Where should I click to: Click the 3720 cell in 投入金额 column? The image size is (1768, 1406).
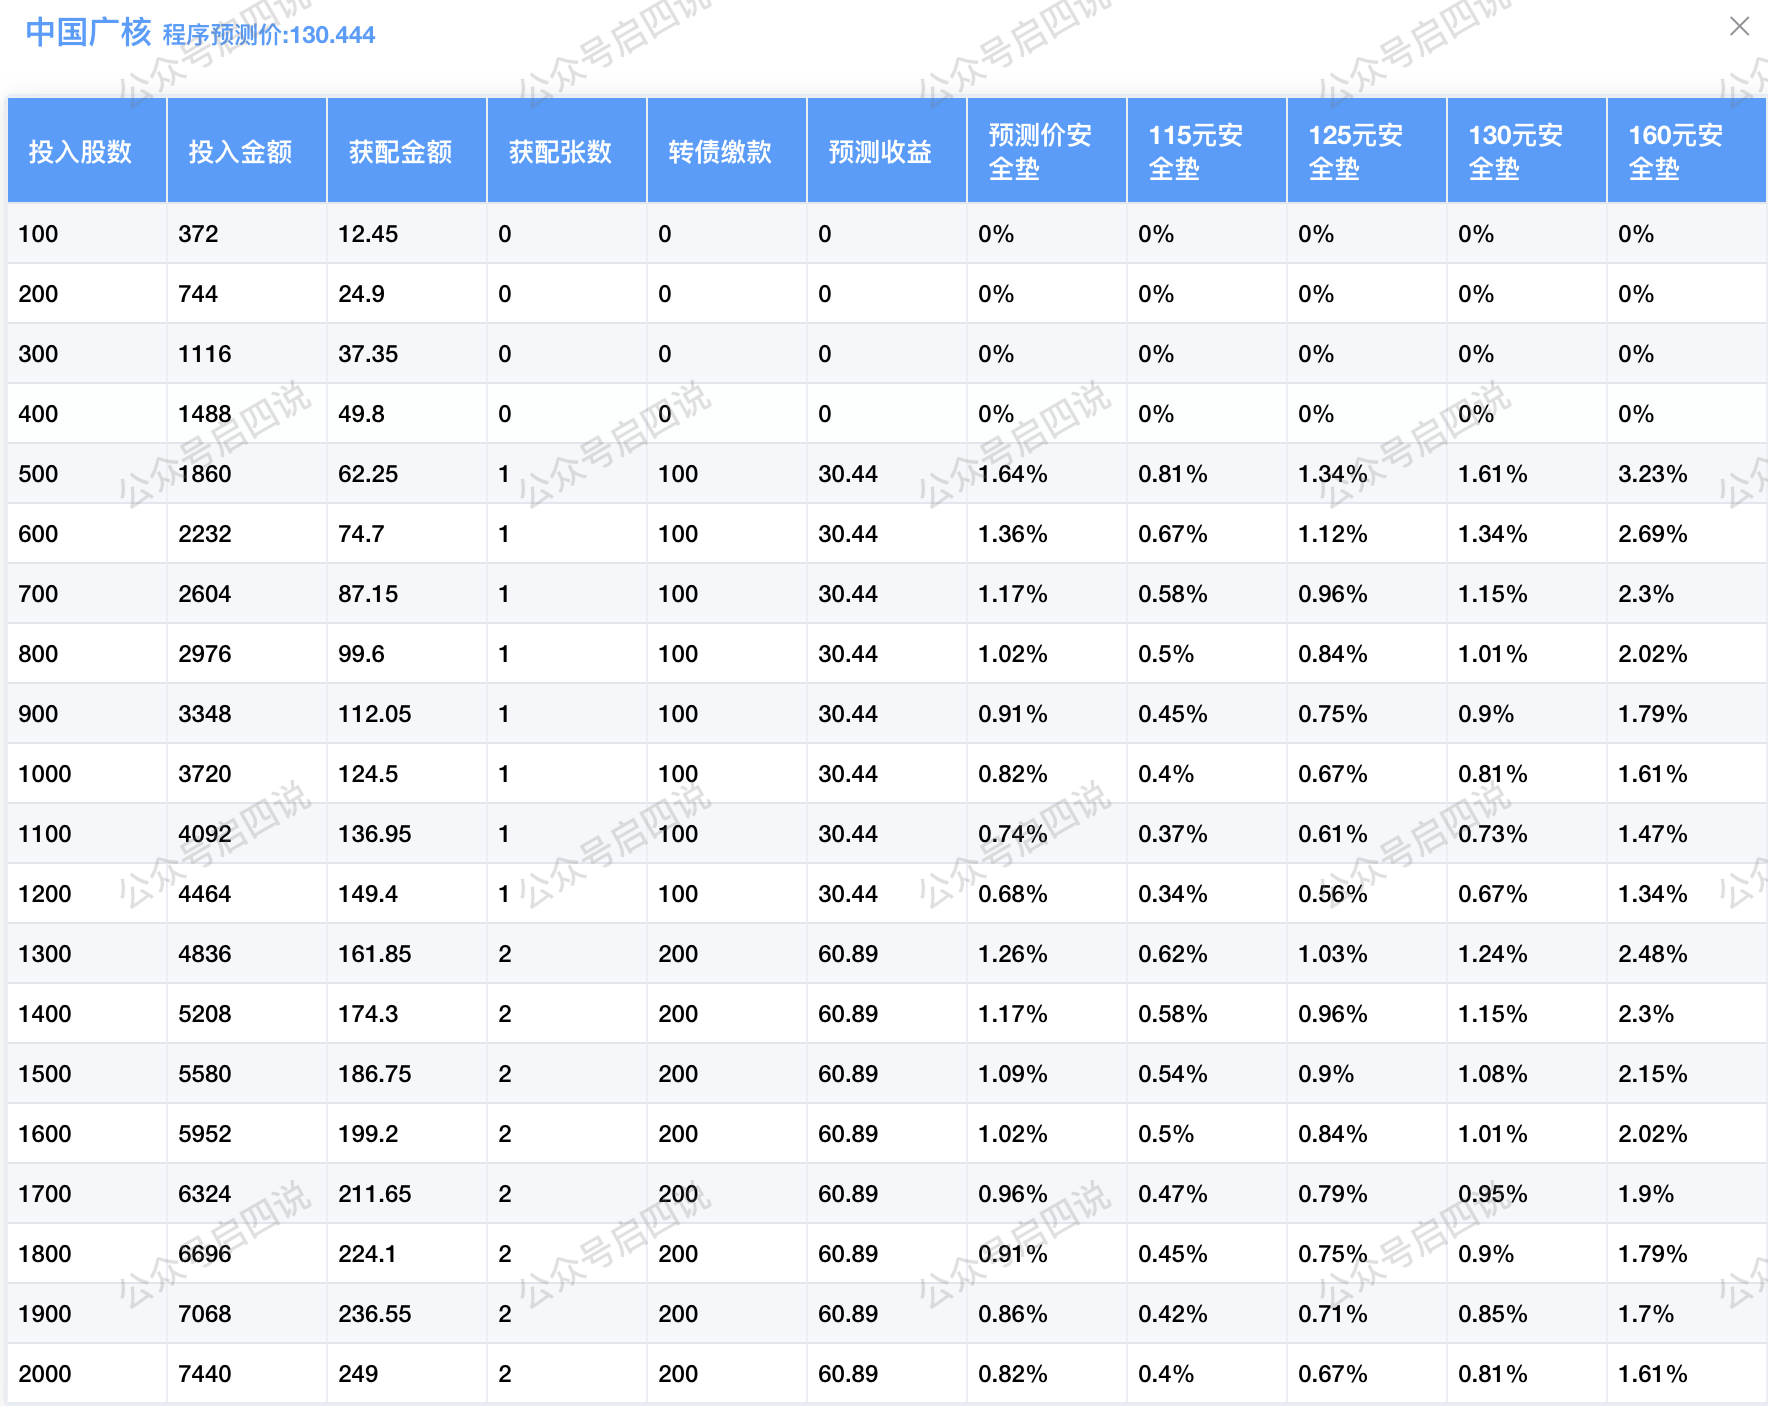point(205,774)
